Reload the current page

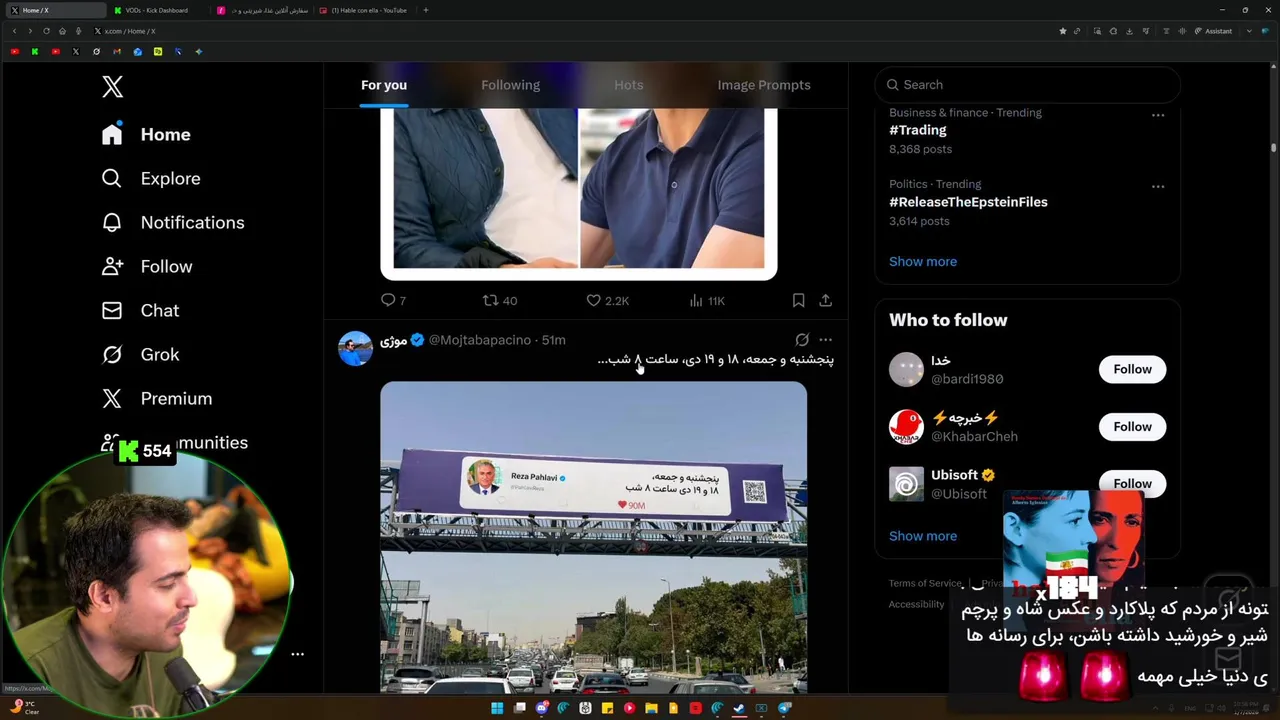[x=46, y=31]
